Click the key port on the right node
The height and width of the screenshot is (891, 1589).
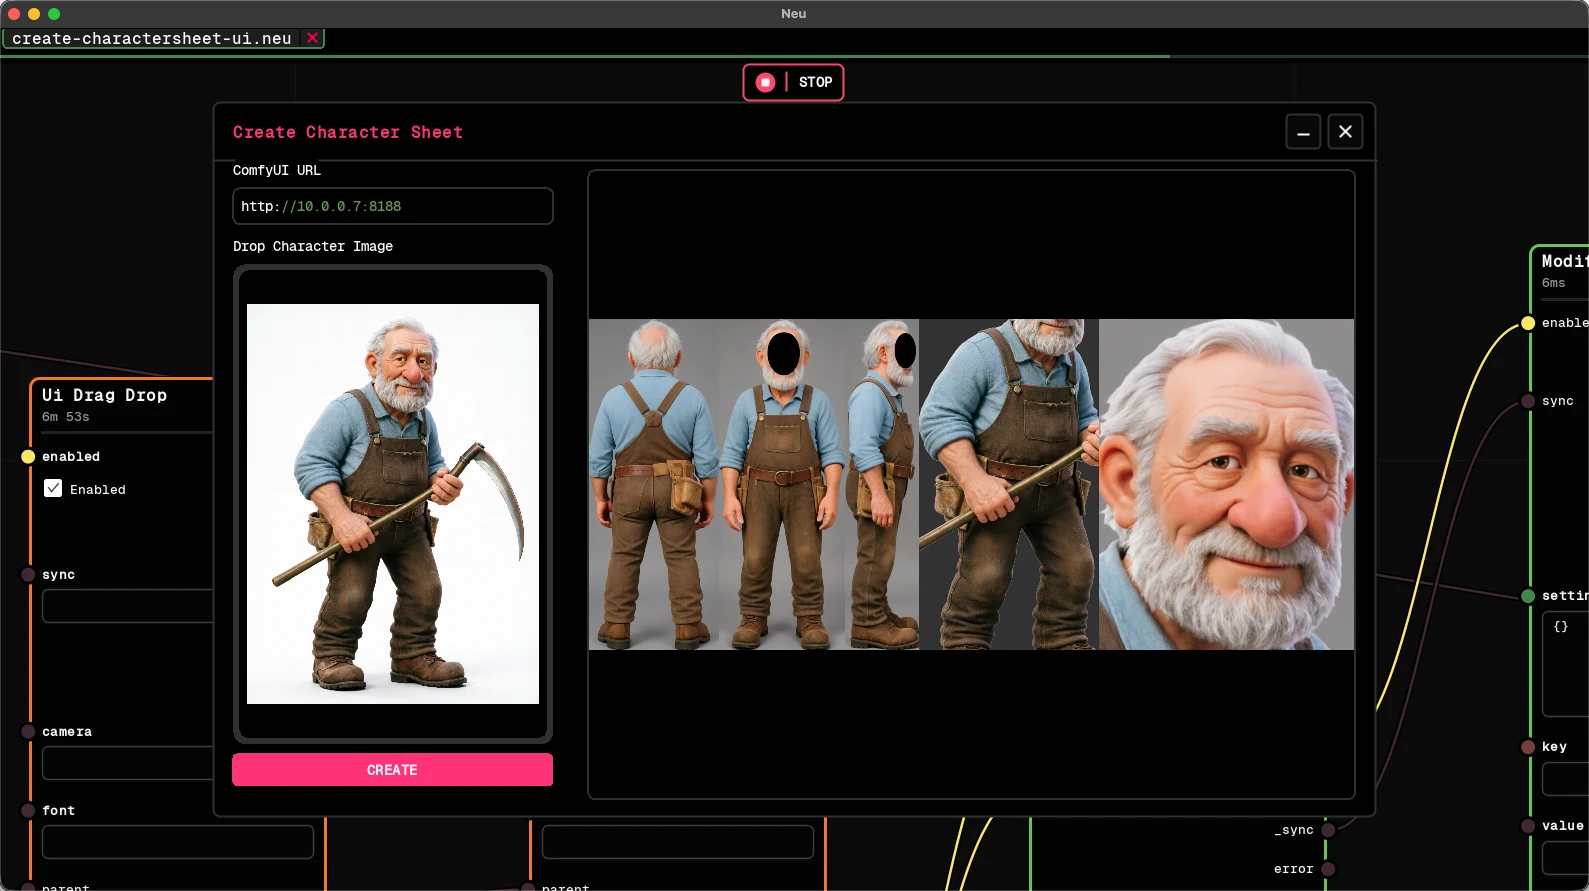tap(1528, 747)
